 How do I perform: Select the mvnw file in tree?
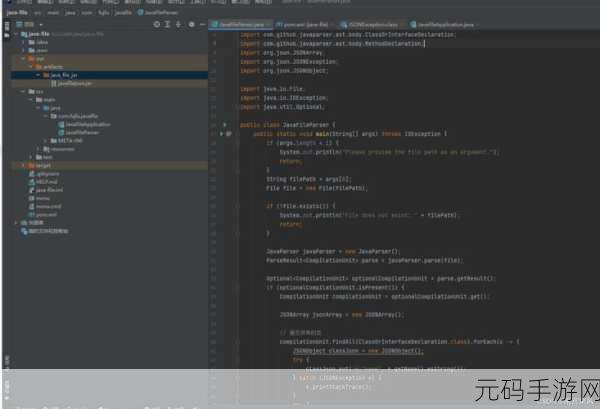42,198
